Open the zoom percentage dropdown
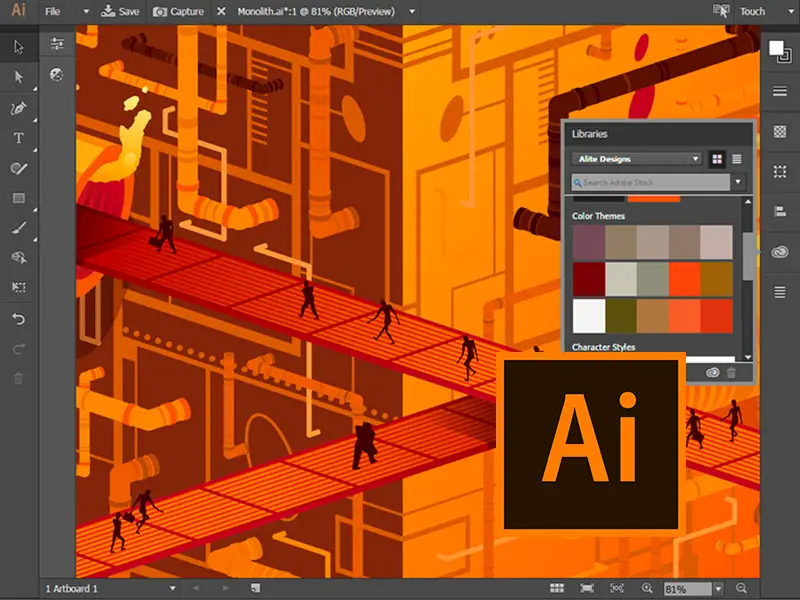Image resolution: width=800 pixels, height=600 pixels. pyautogui.click(x=719, y=589)
